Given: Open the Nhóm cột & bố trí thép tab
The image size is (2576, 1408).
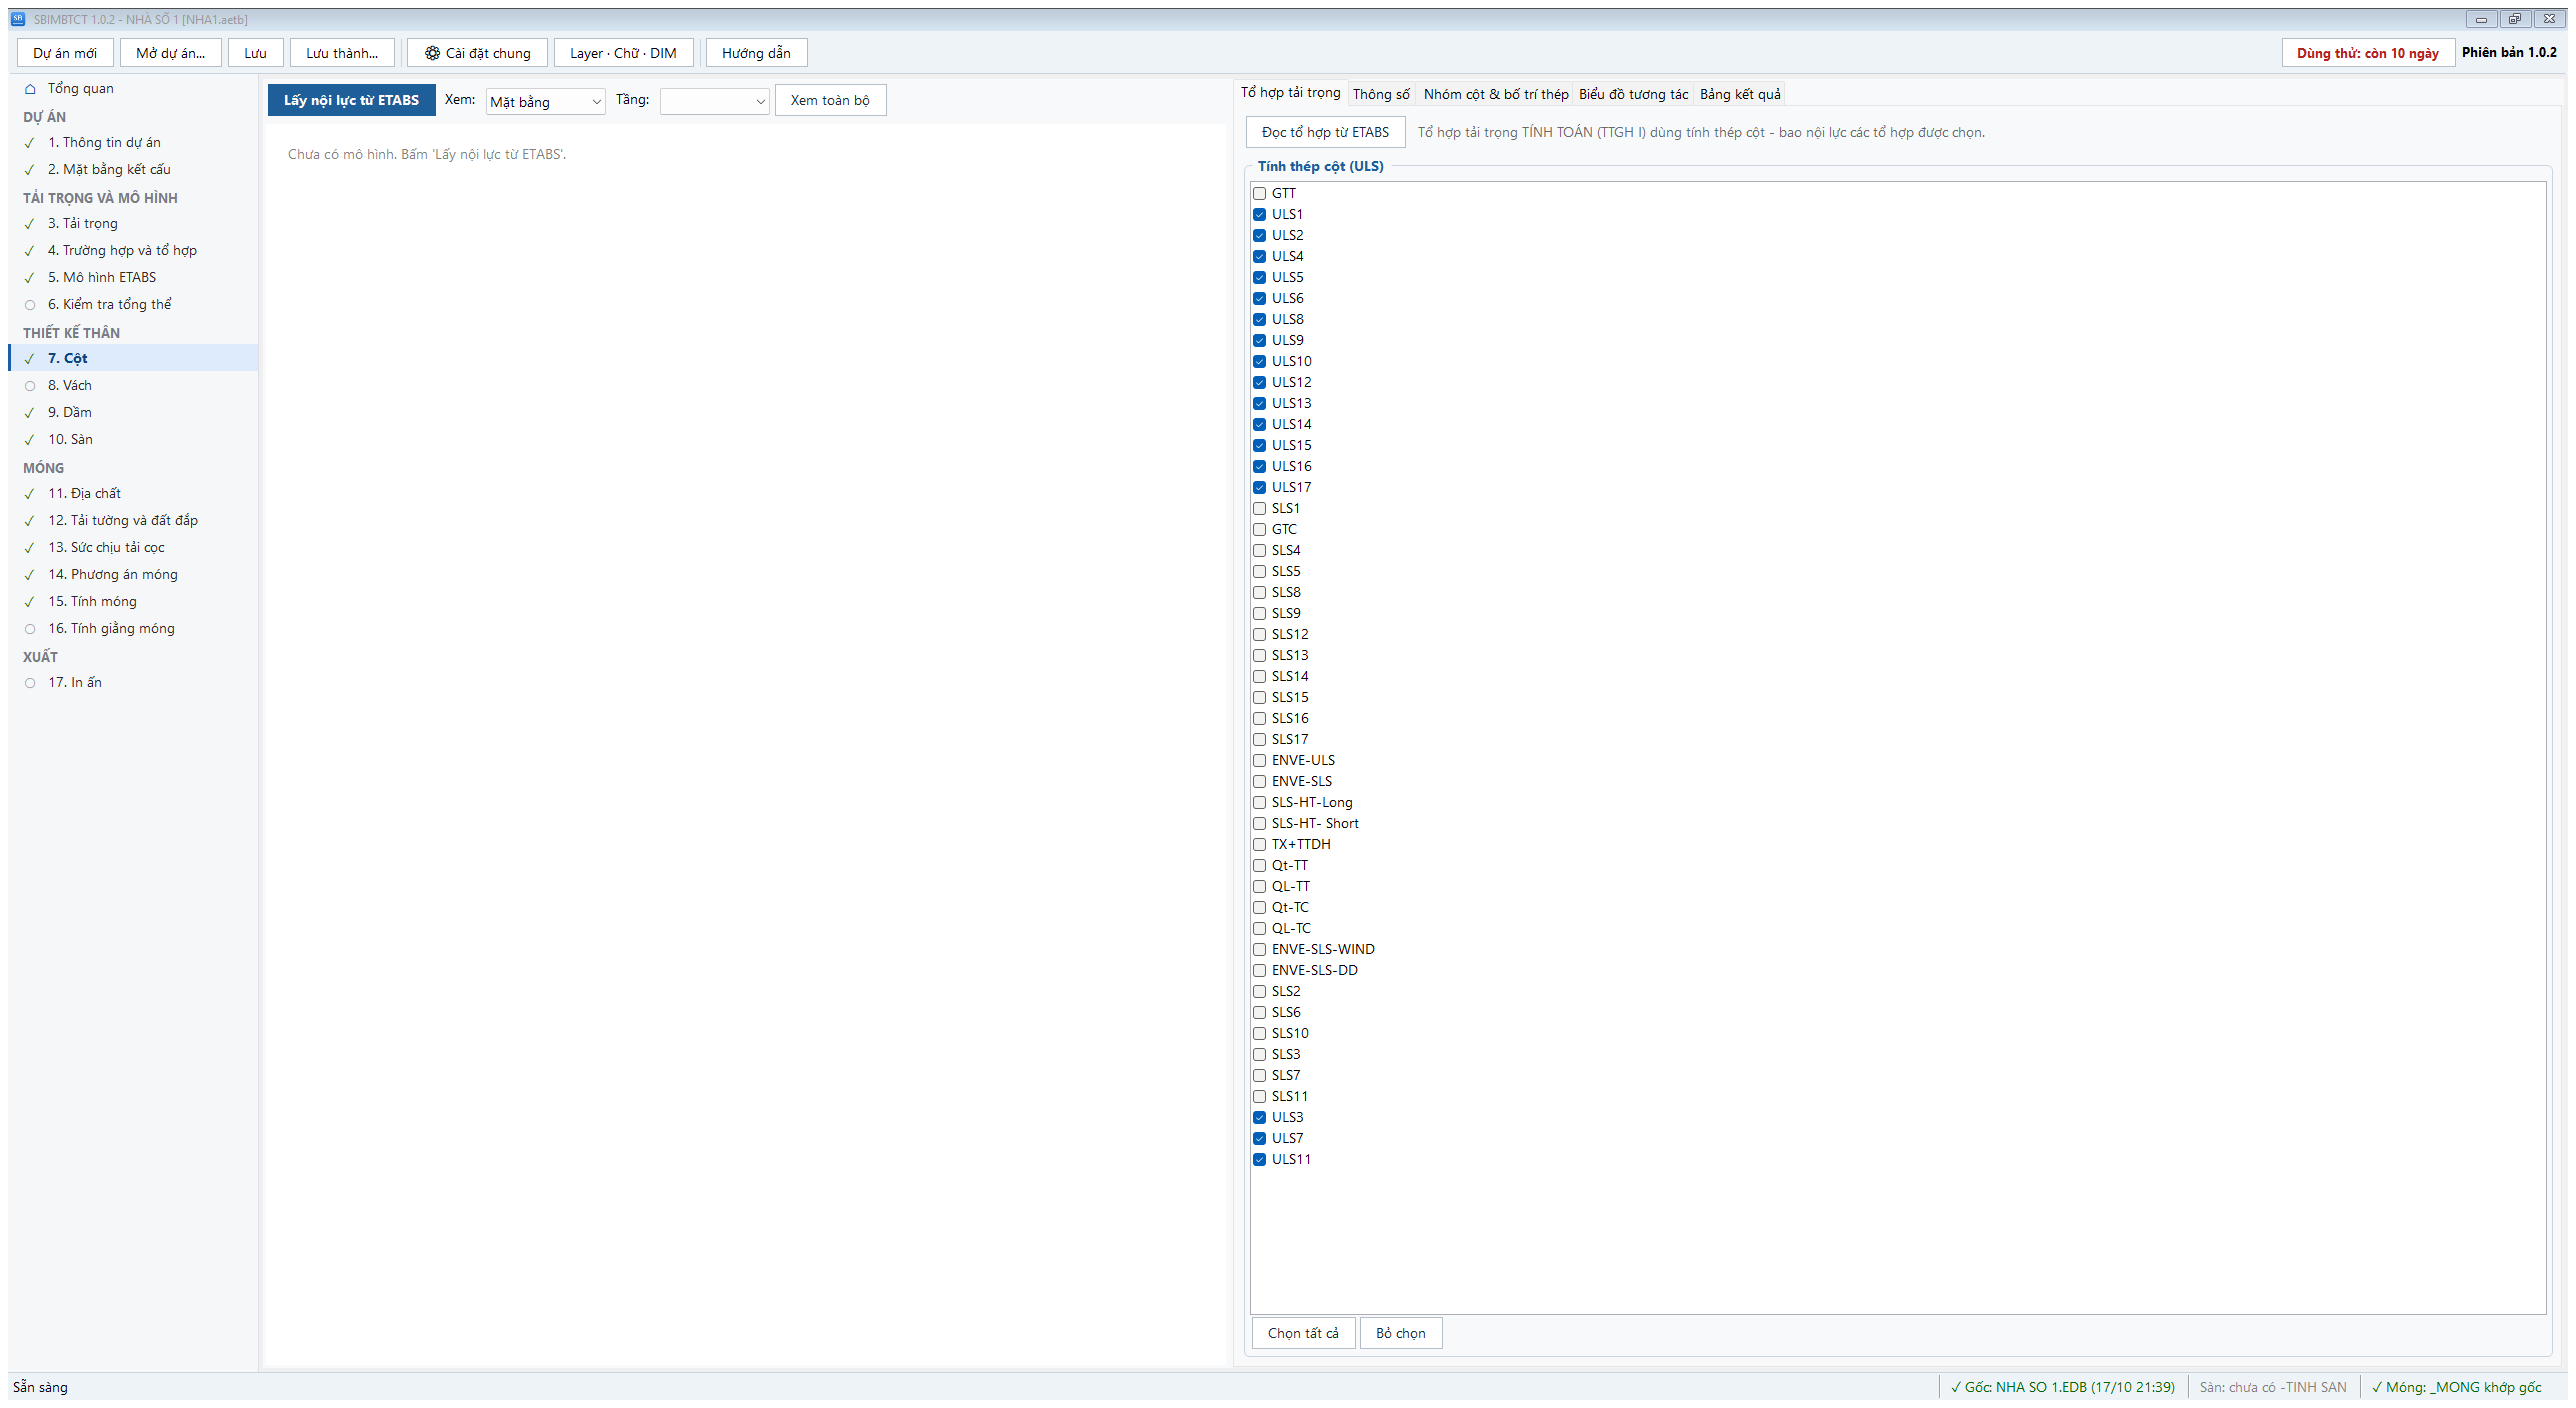Looking at the screenshot, I should point(1496,94).
